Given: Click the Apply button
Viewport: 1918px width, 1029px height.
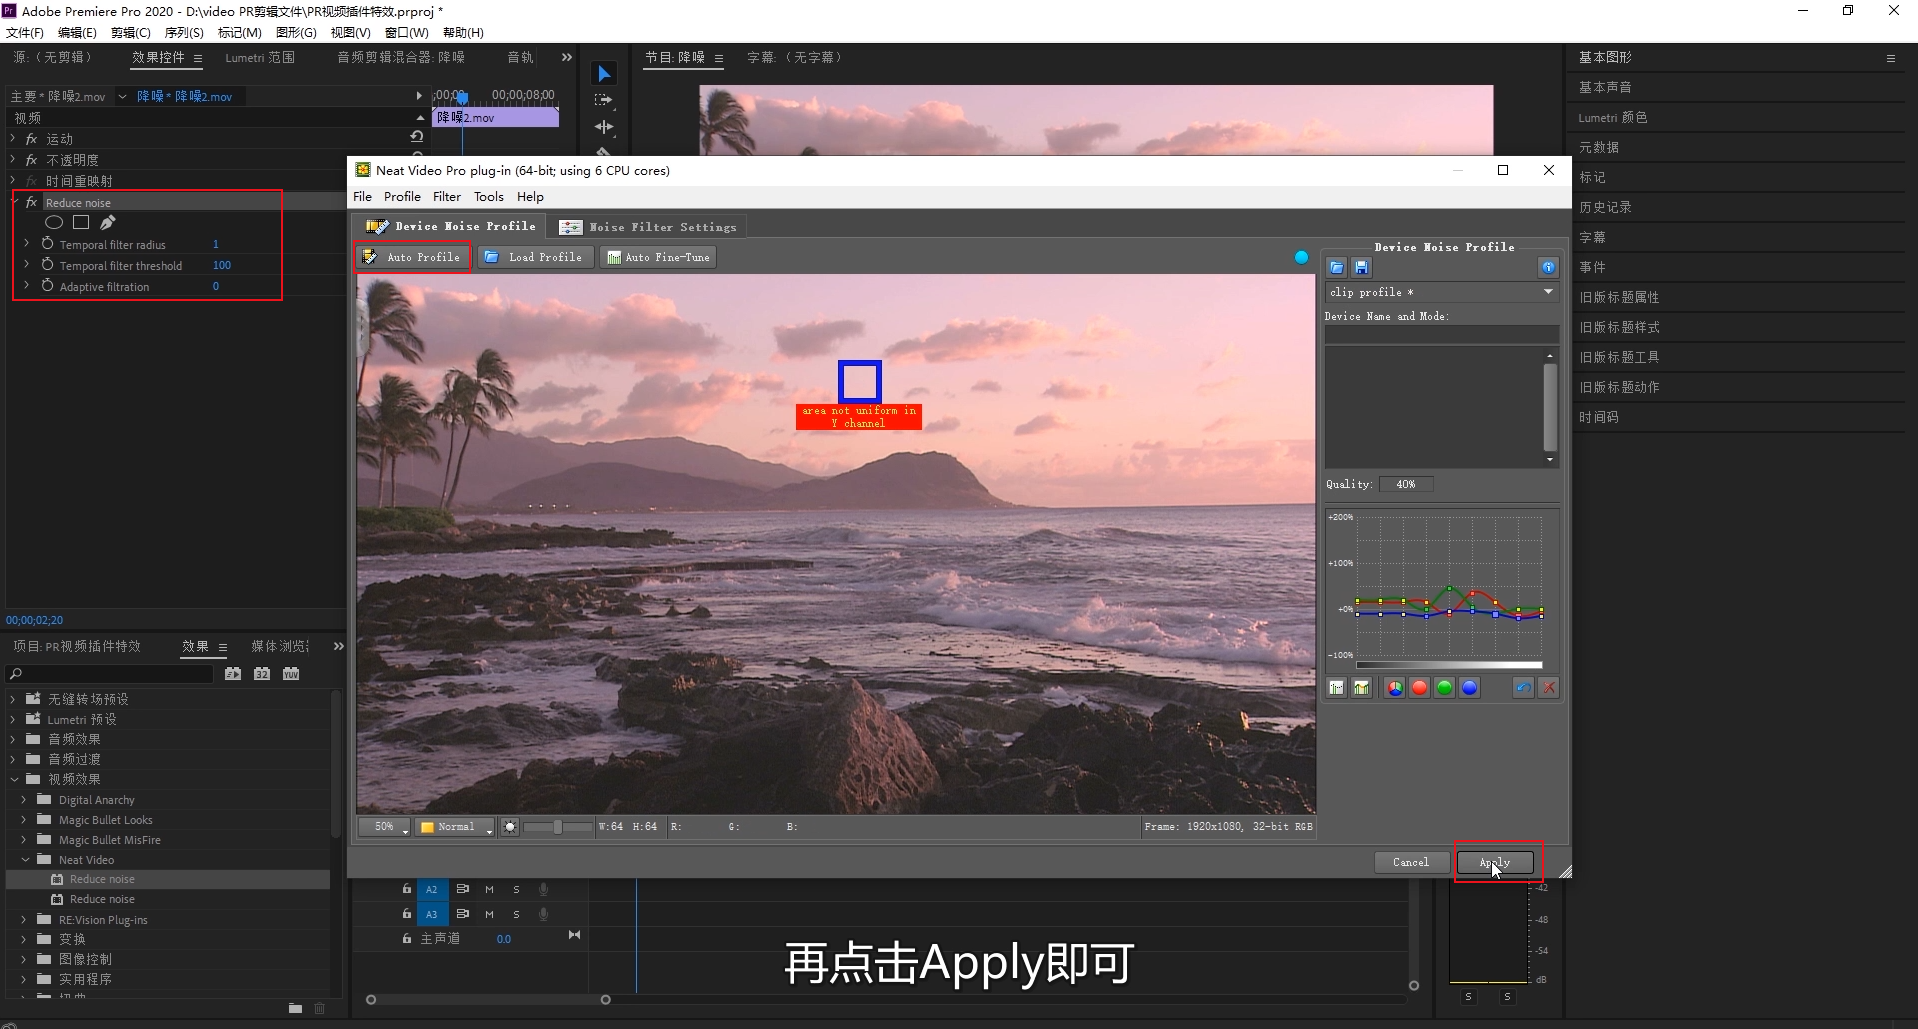Looking at the screenshot, I should point(1494,861).
